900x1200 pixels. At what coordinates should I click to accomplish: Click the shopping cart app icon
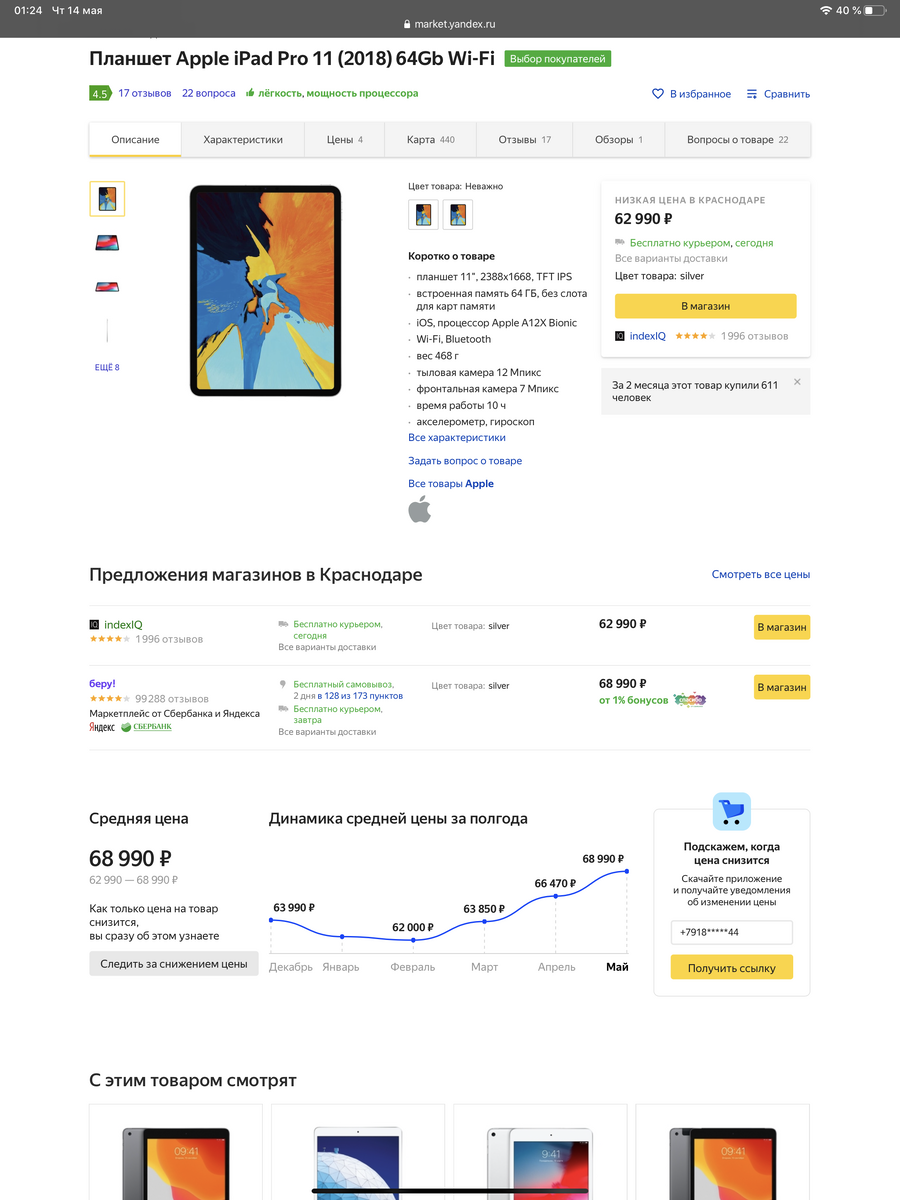click(732, 811)
